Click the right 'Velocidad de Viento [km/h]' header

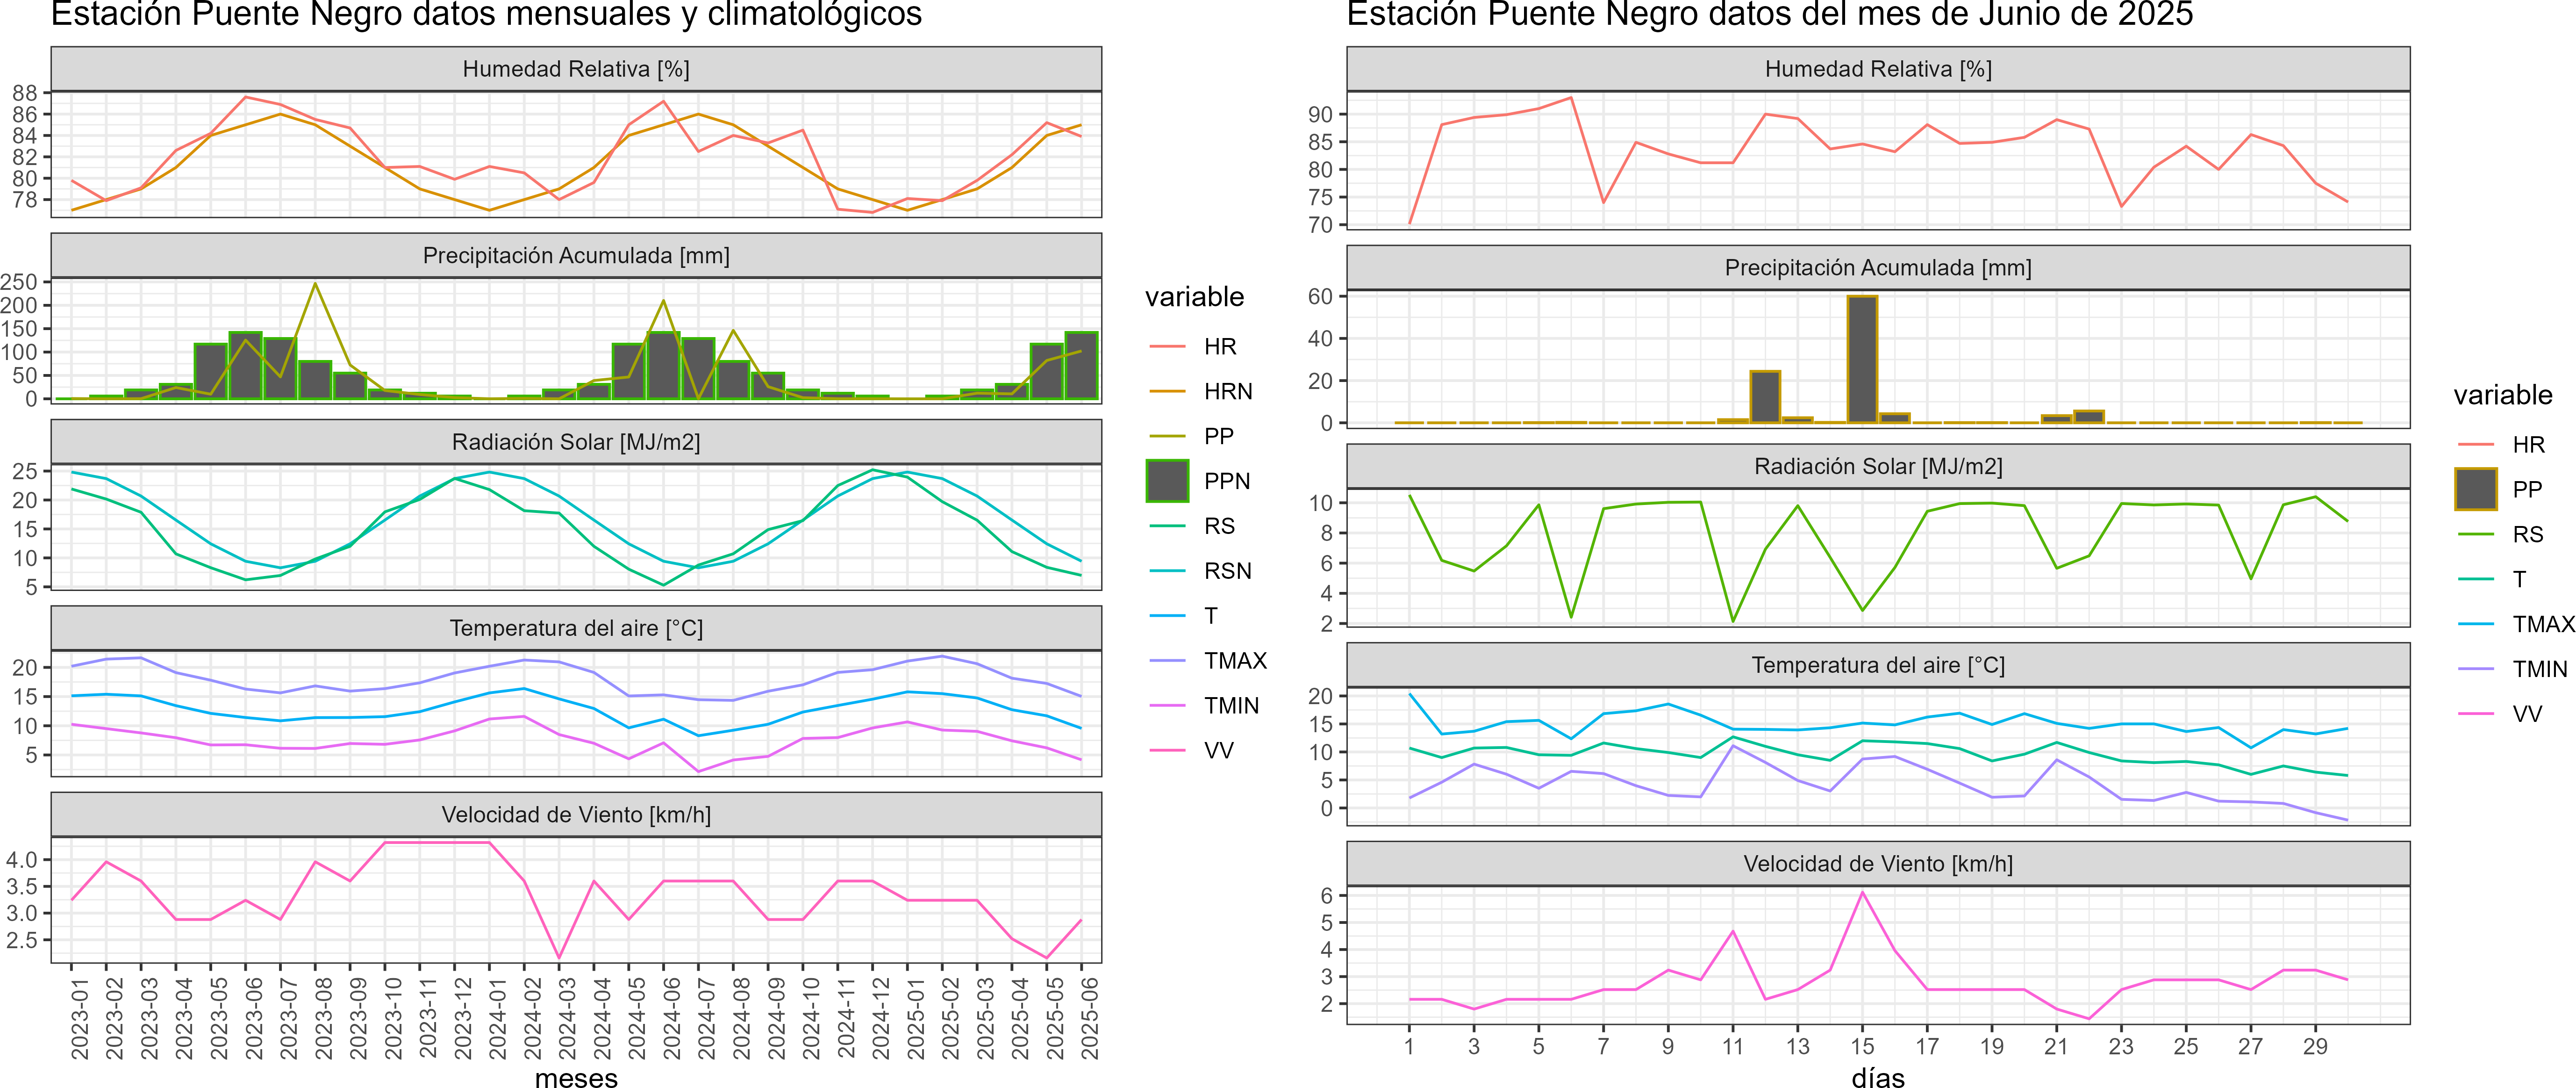point(1878,864)
